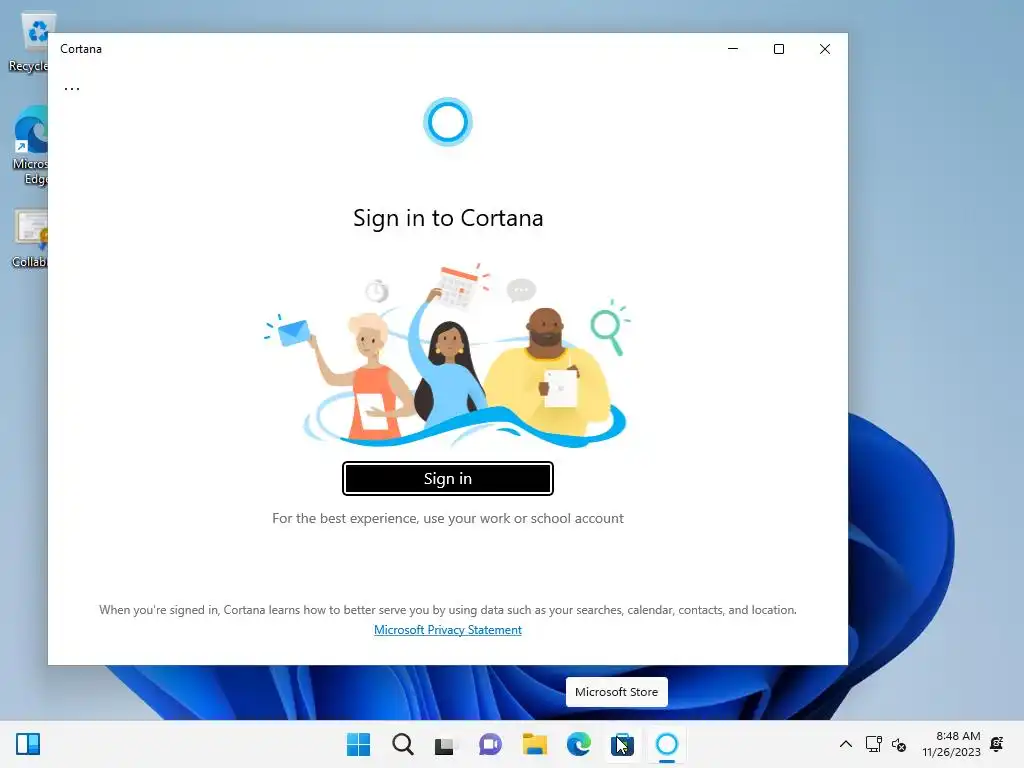Click the Sign in button
The height and width of the screenshot is (768, 1024).
(447, 479)
